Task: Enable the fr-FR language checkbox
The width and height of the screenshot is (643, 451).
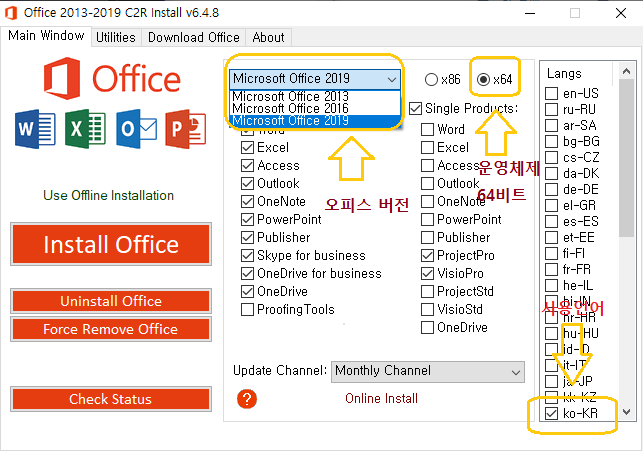Action: tap(552, 269)
